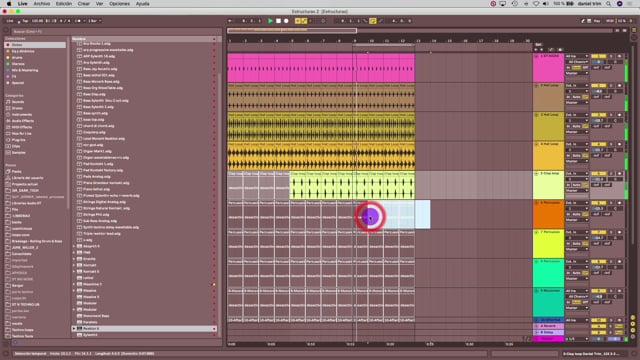Arm recording on olive track 3
640x360 pixels.
[x=620, y=115]
